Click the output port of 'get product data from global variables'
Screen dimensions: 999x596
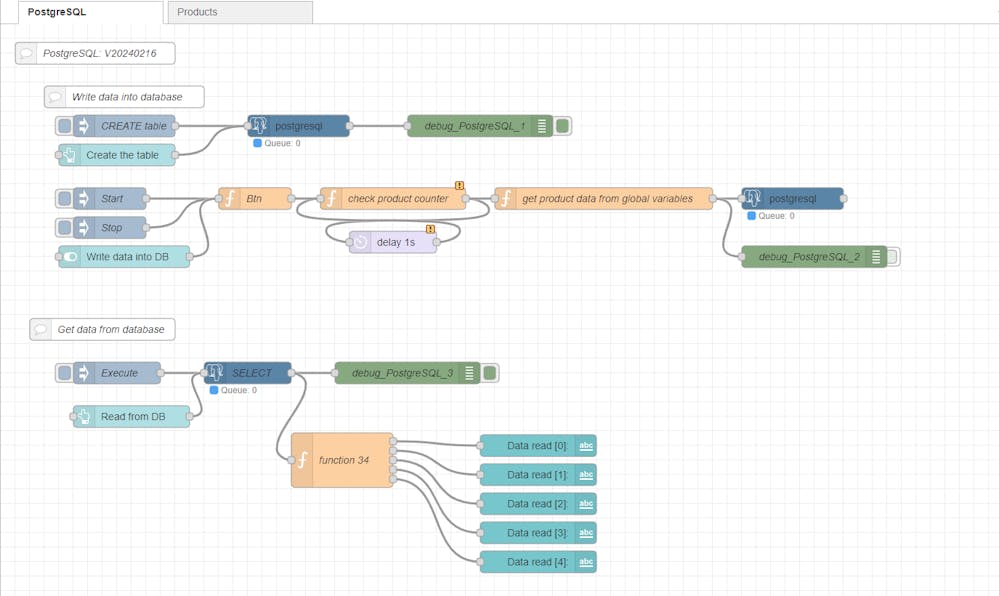point(712,199)
